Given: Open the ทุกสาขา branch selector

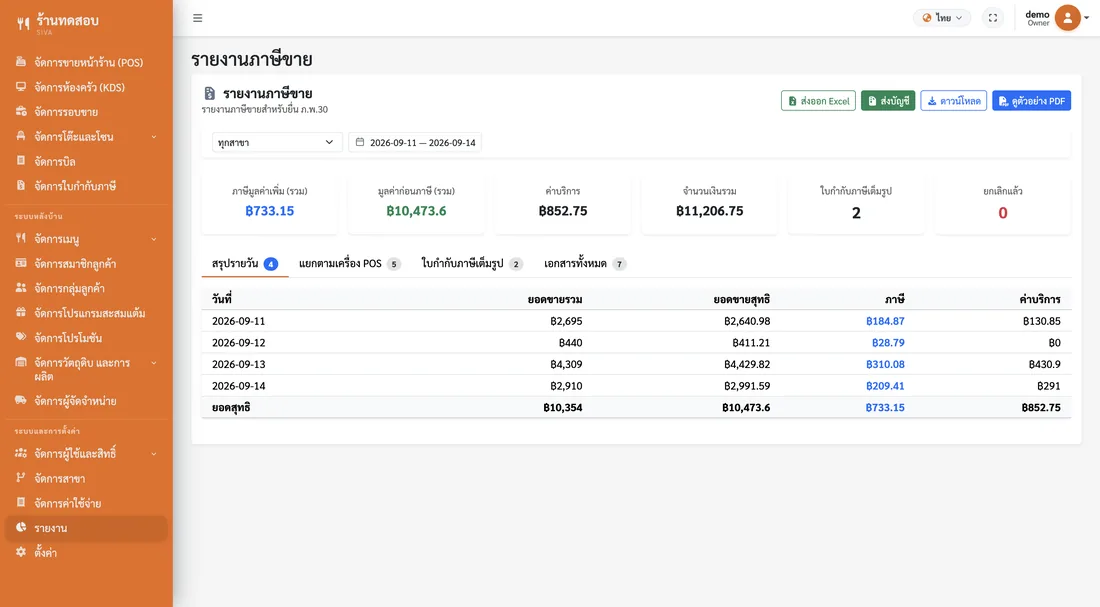Looking at the screenshot, I should [276, 142].
